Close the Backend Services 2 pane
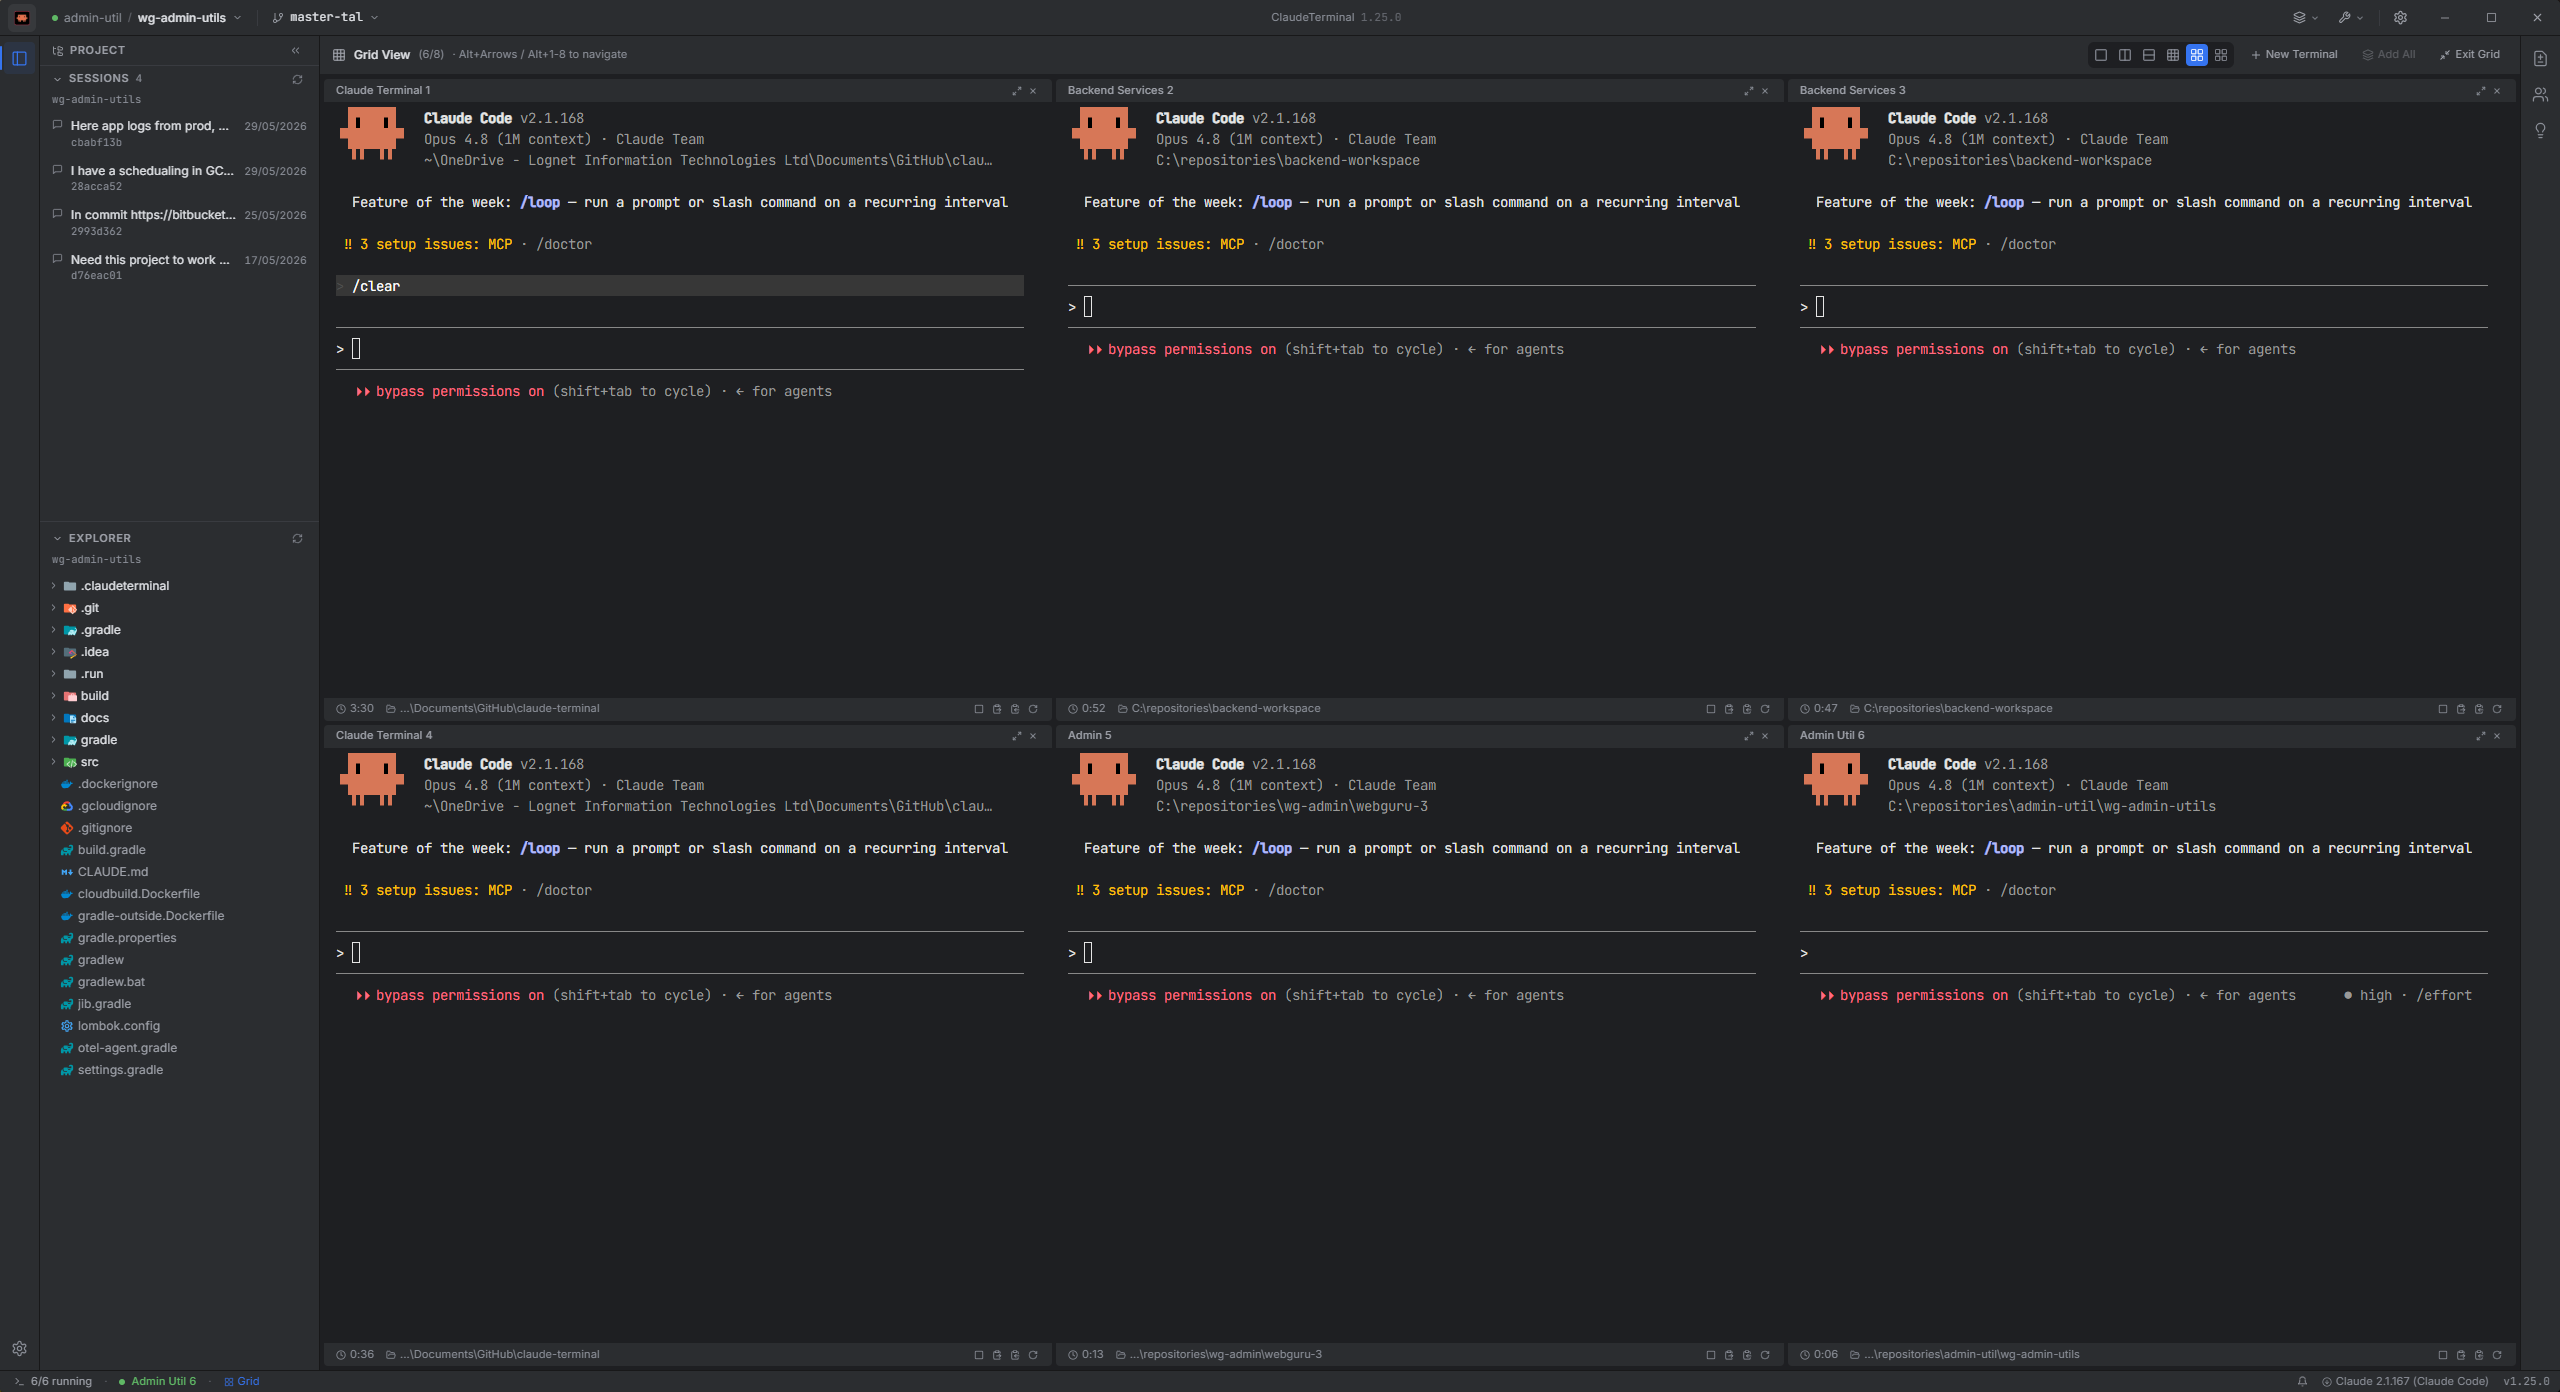Viewport: 2560px width, 1392px height. pos(1765,91)
